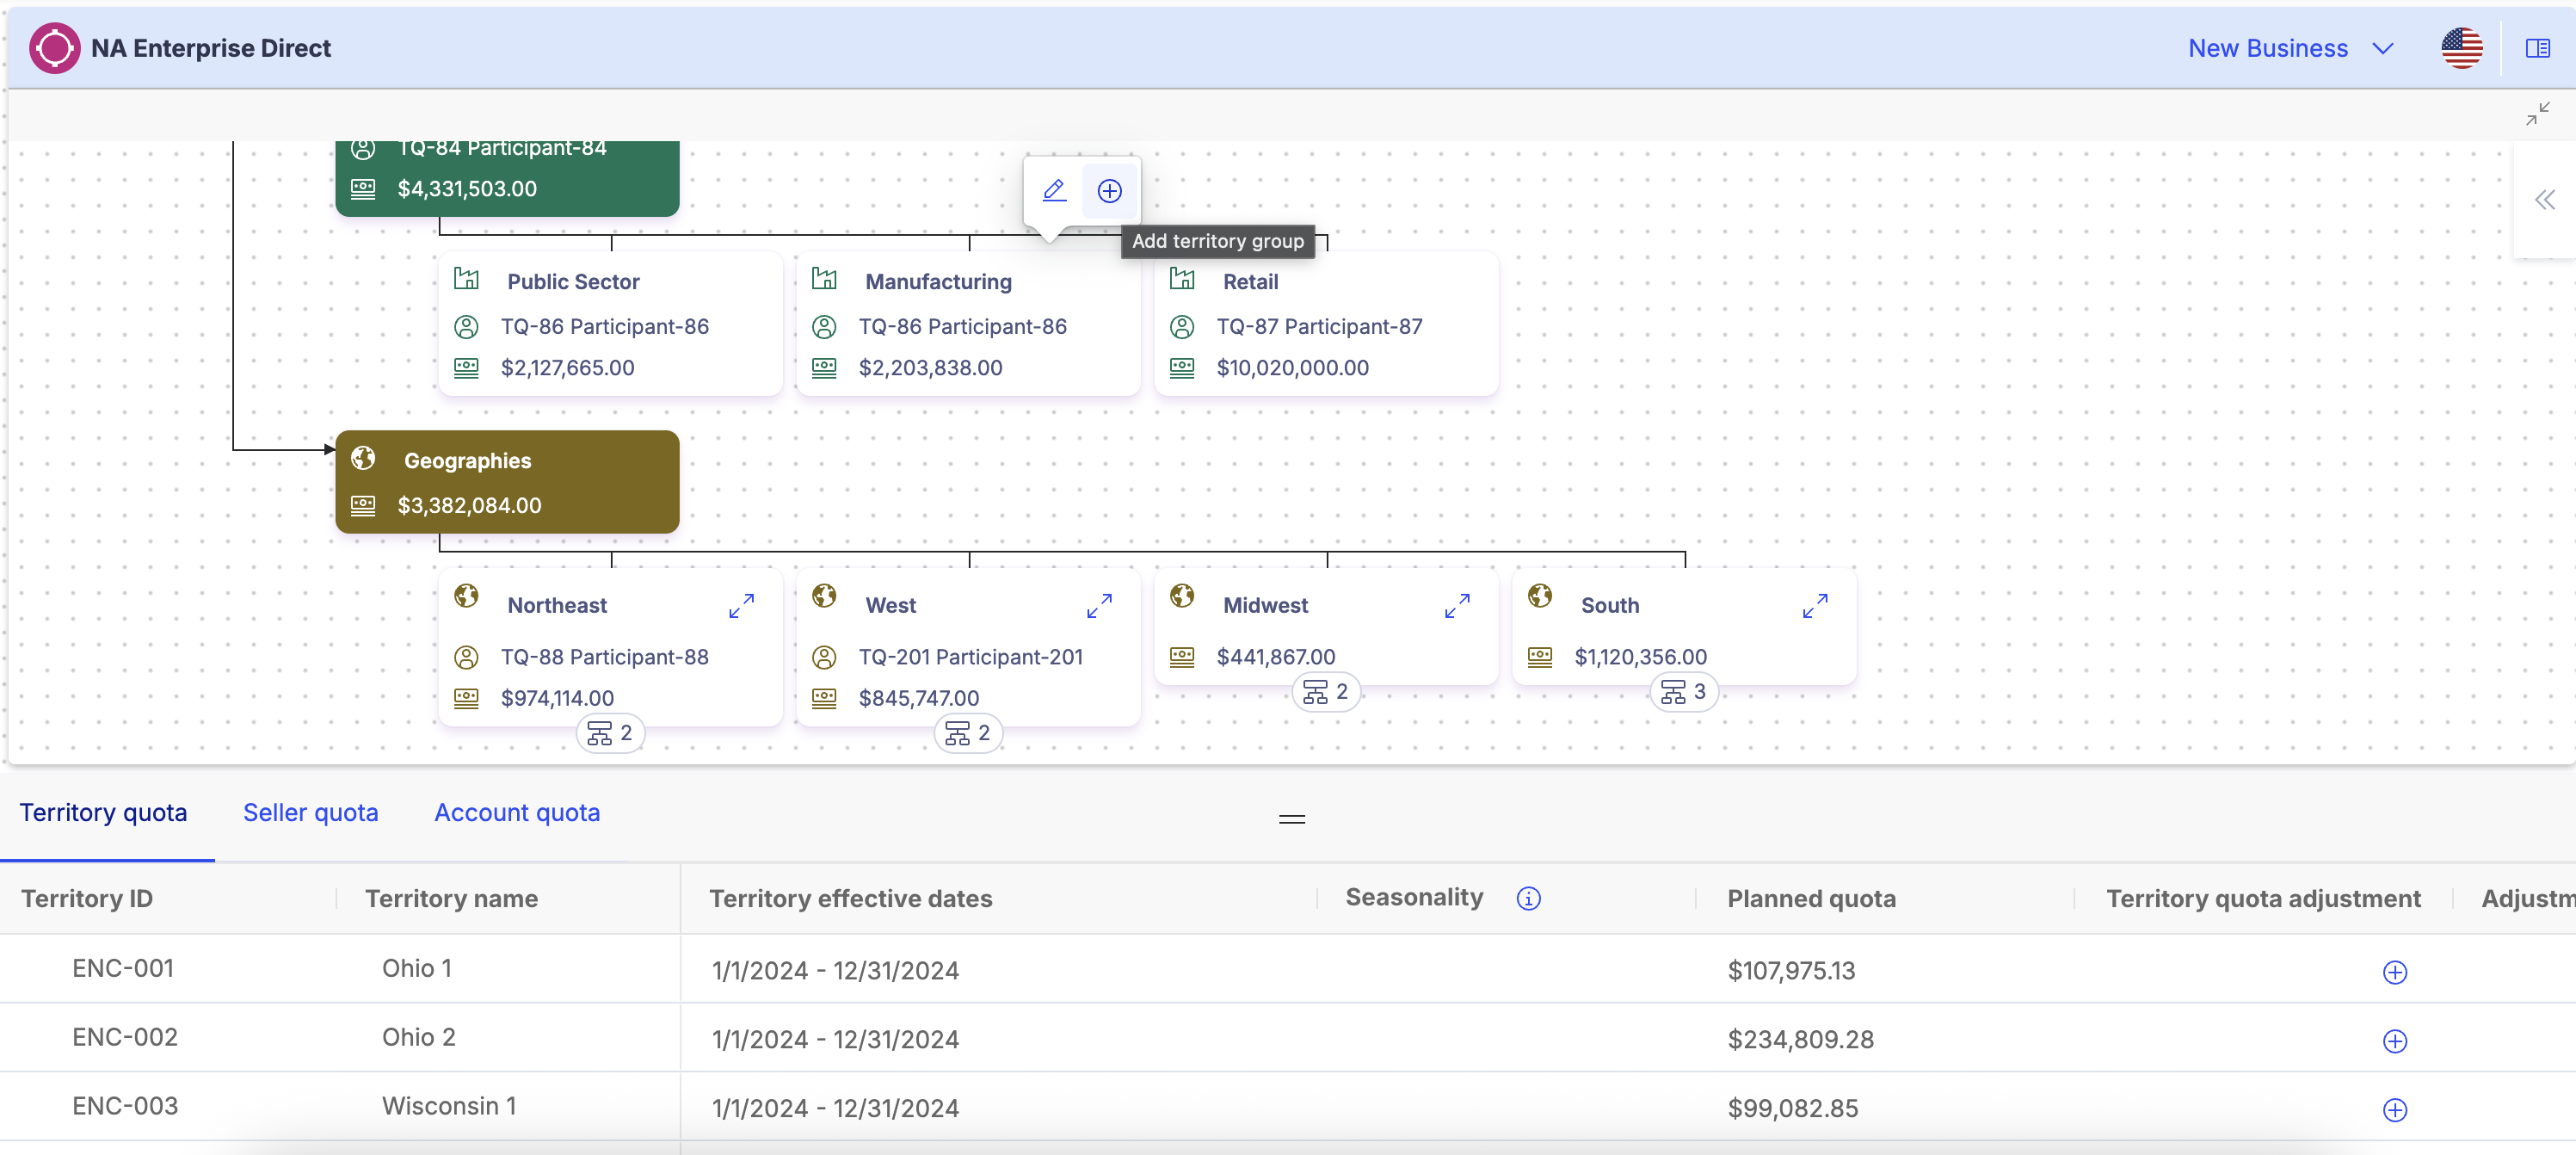Select the Retail industry icon
The image size is (2576, 1155).
pyautogui.click(x=1182, y=279)
